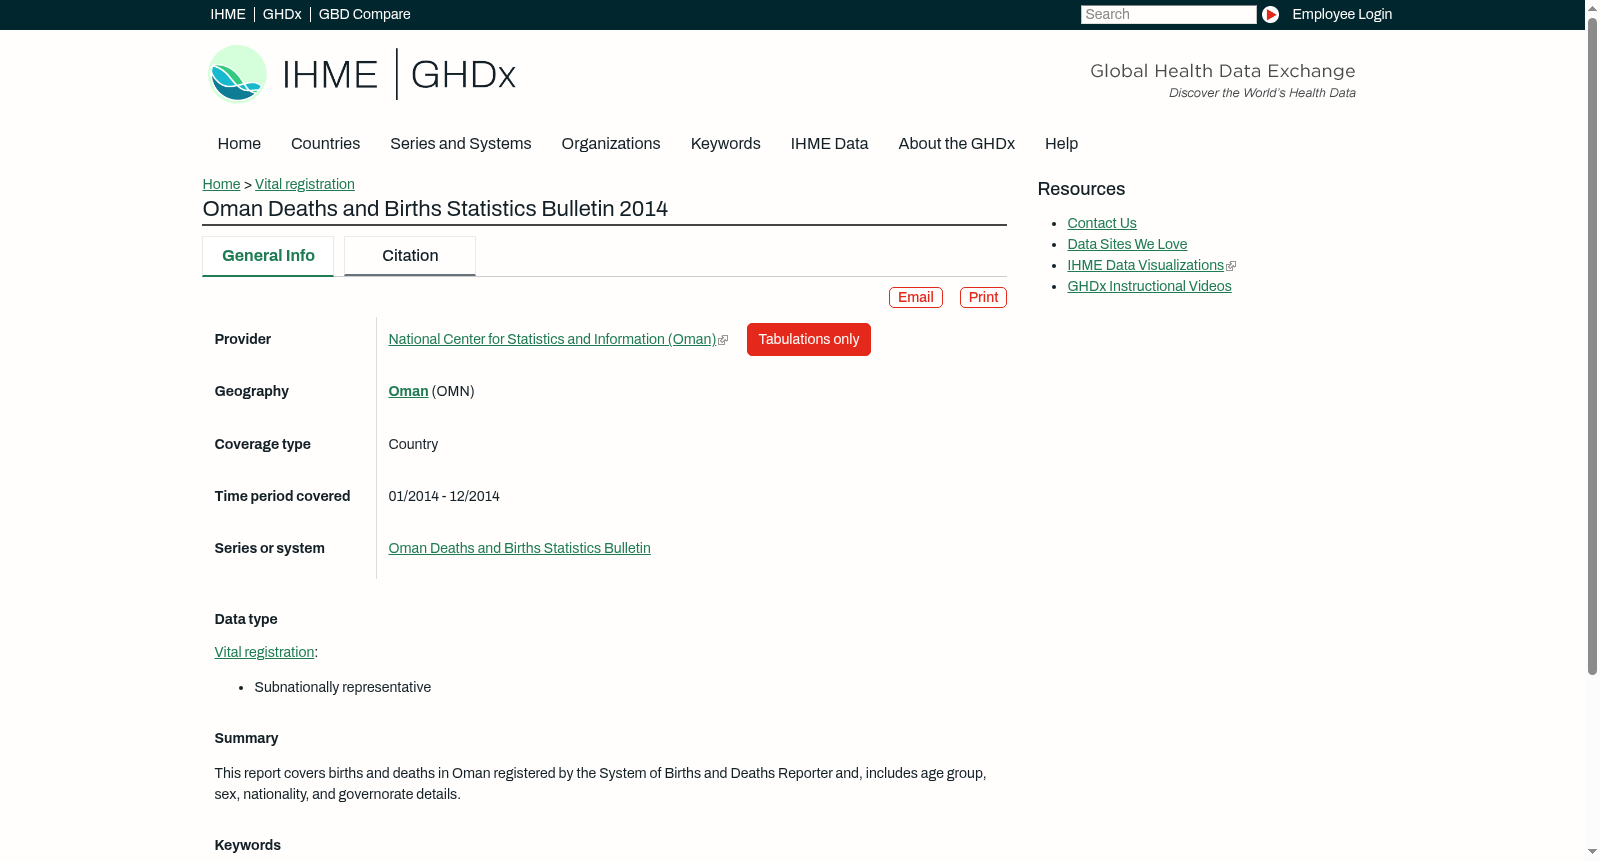Click the Time period covered label
The image size is (1600, 861).
pyautogui.click(x=283, y=497)
